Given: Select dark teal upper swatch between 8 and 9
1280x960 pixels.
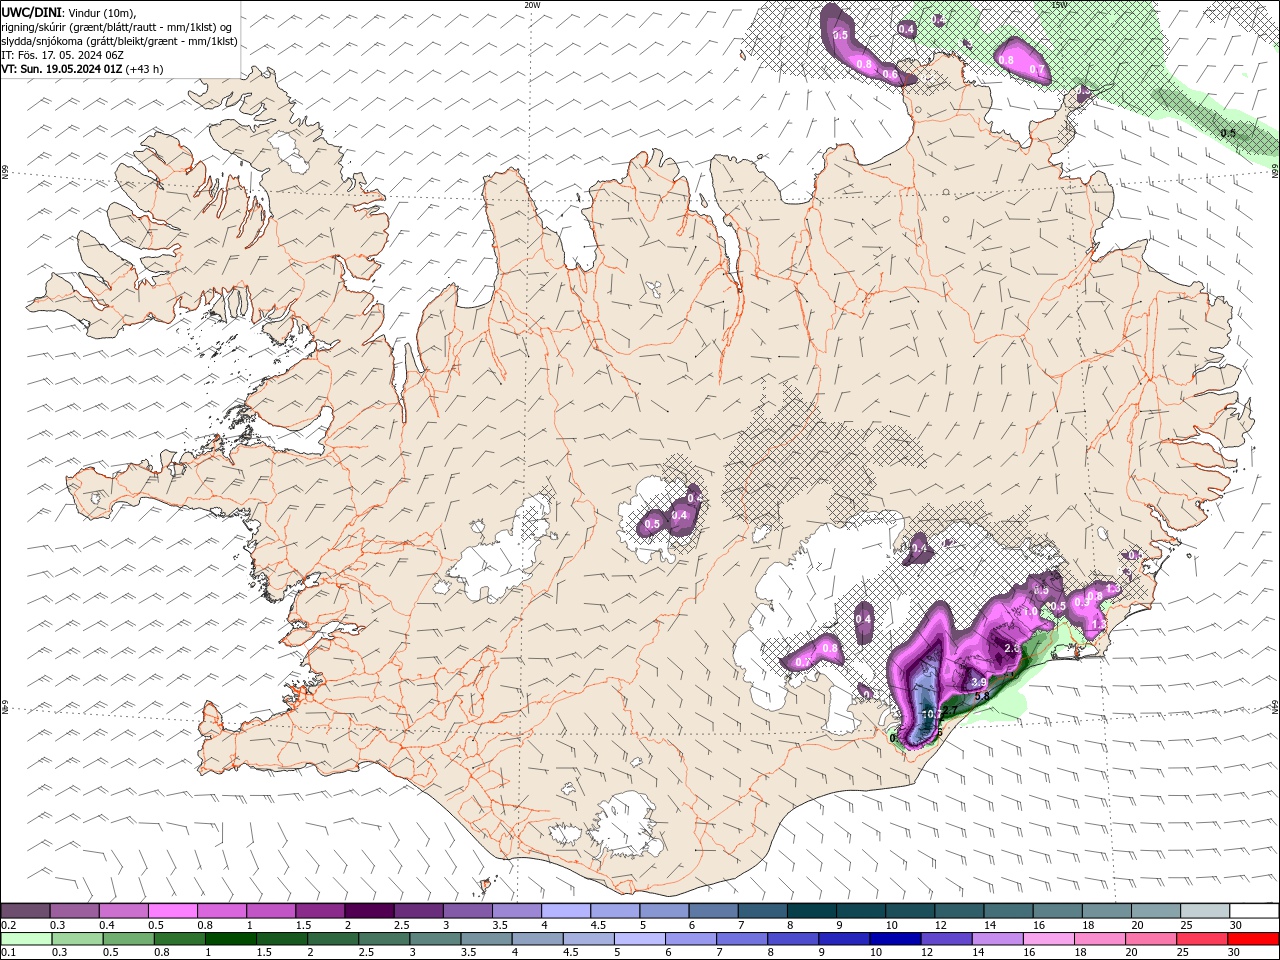Looking at the screenshot, I should pos(812,911).
